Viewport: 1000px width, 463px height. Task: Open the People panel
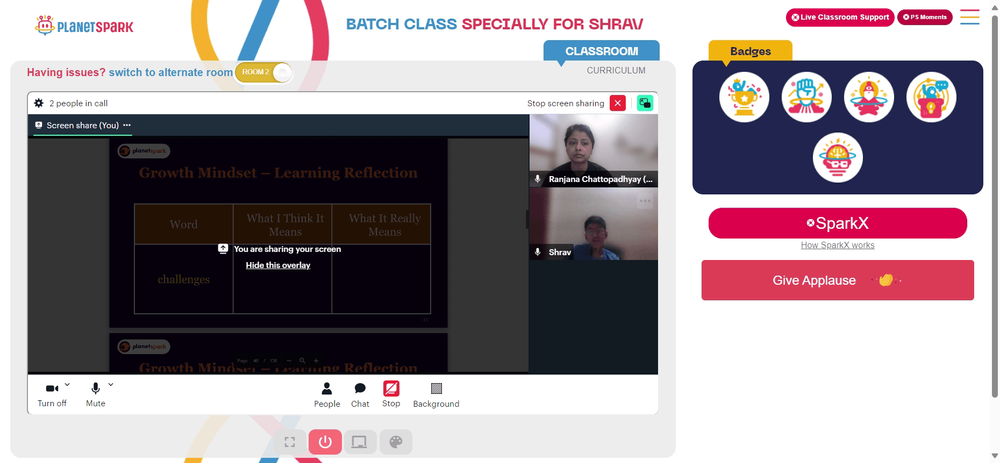coord(327,395)
